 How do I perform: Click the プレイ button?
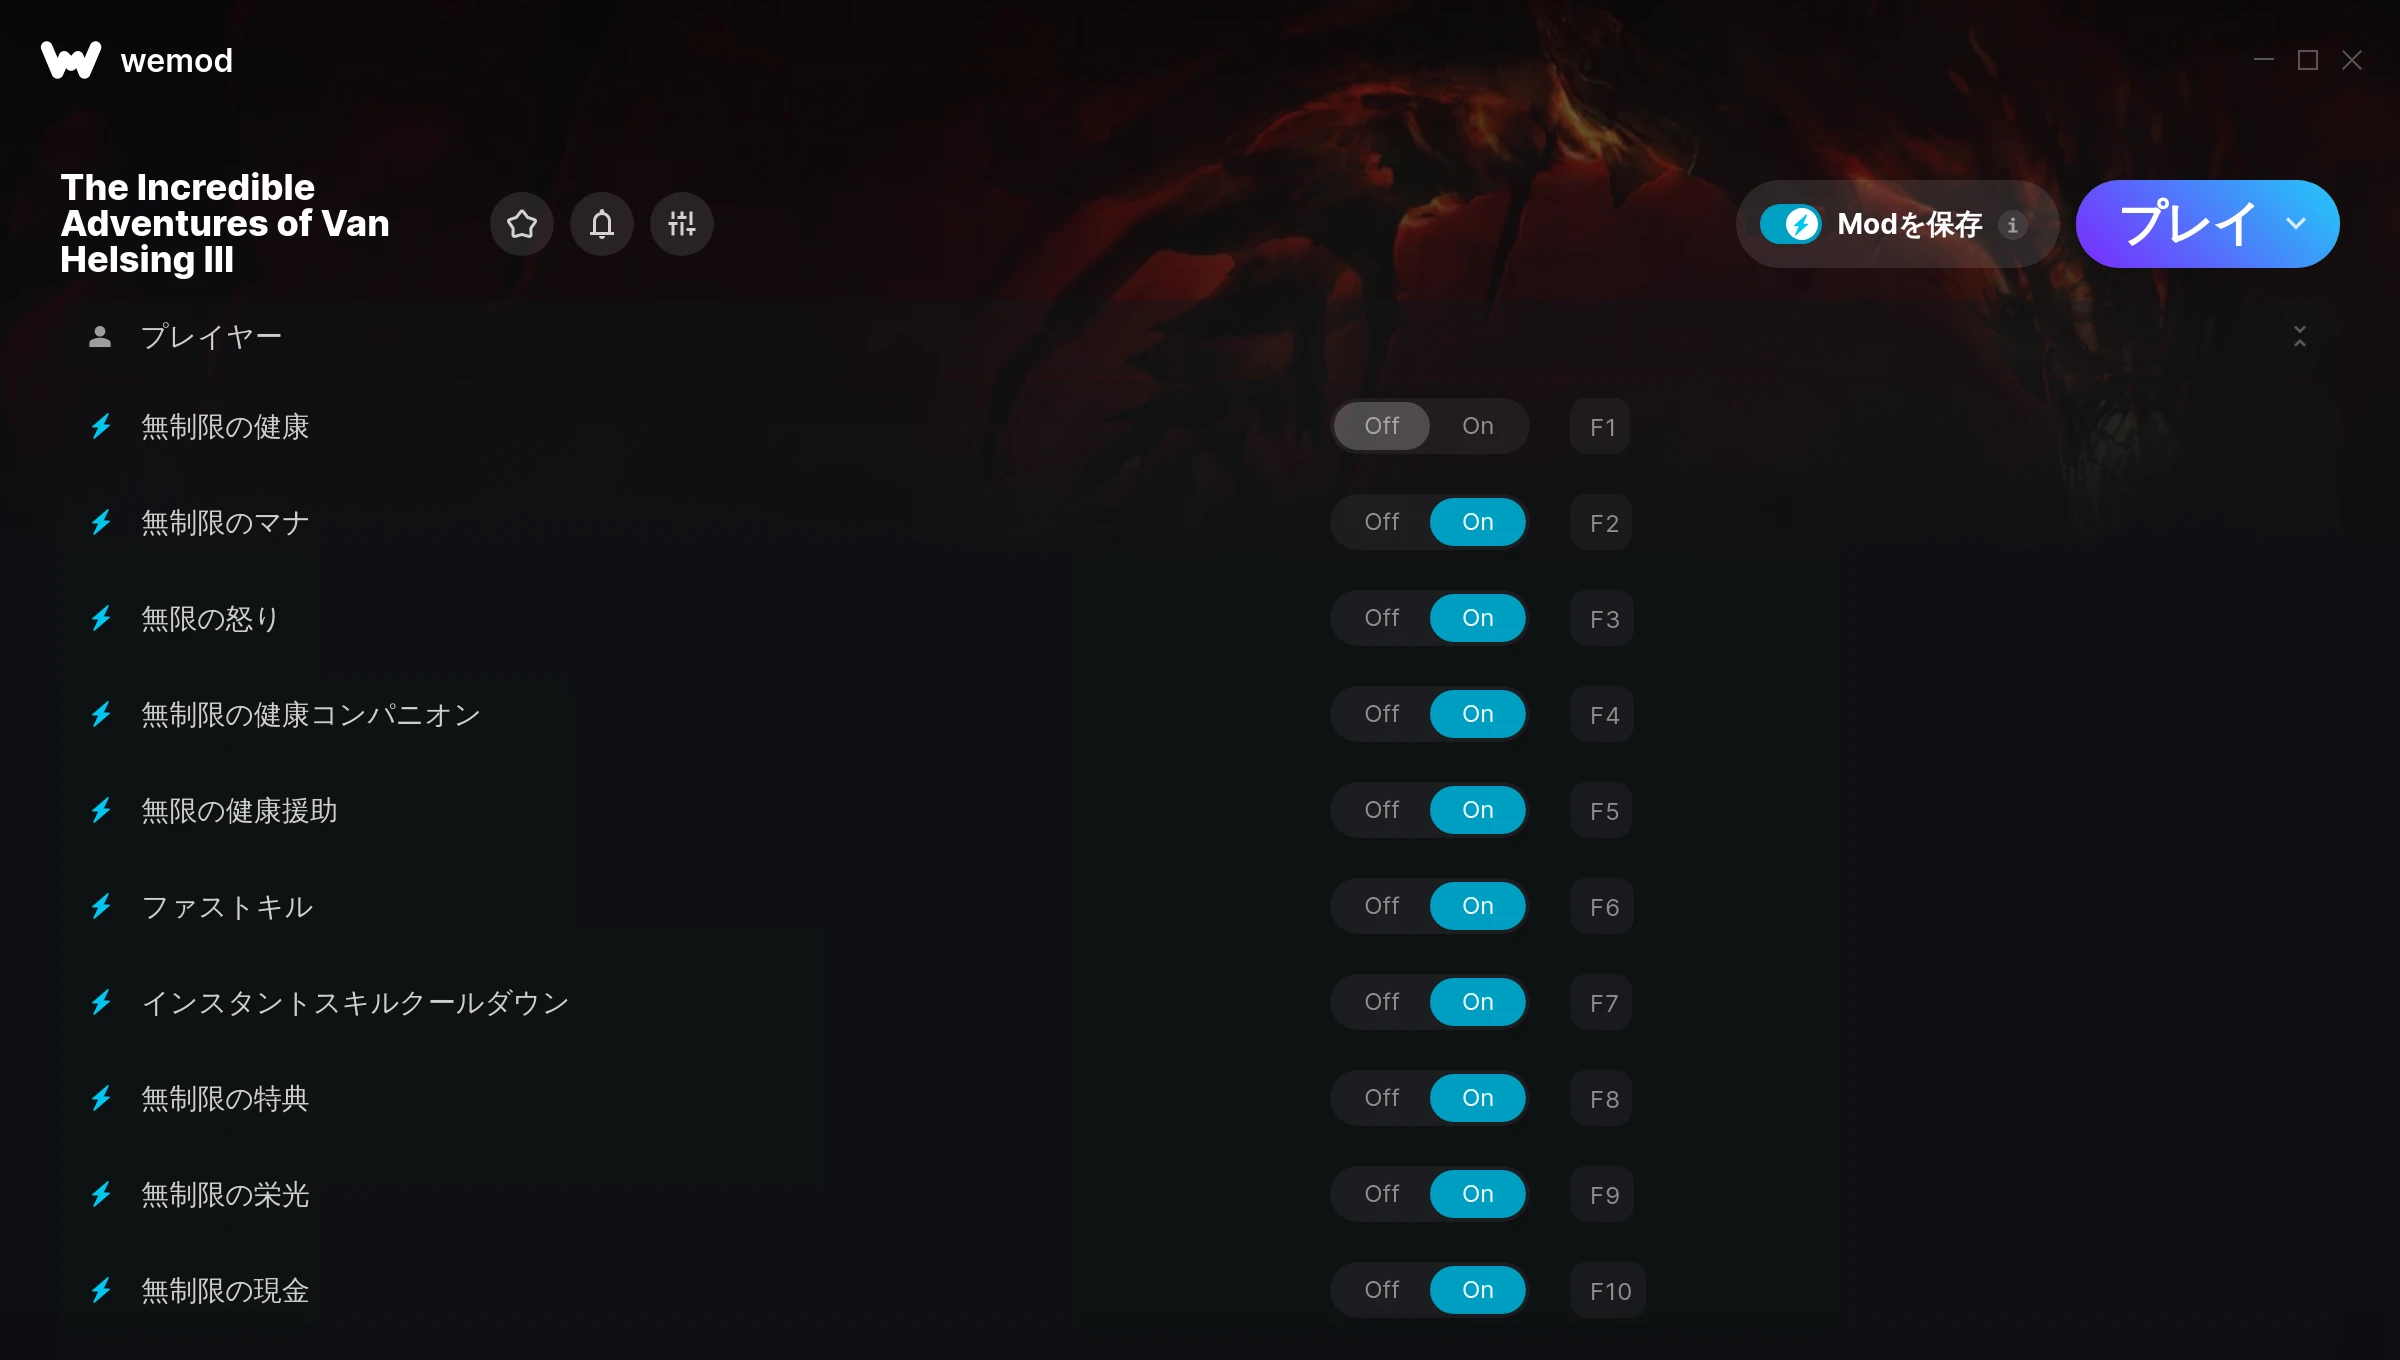[x=2188, y=224]
